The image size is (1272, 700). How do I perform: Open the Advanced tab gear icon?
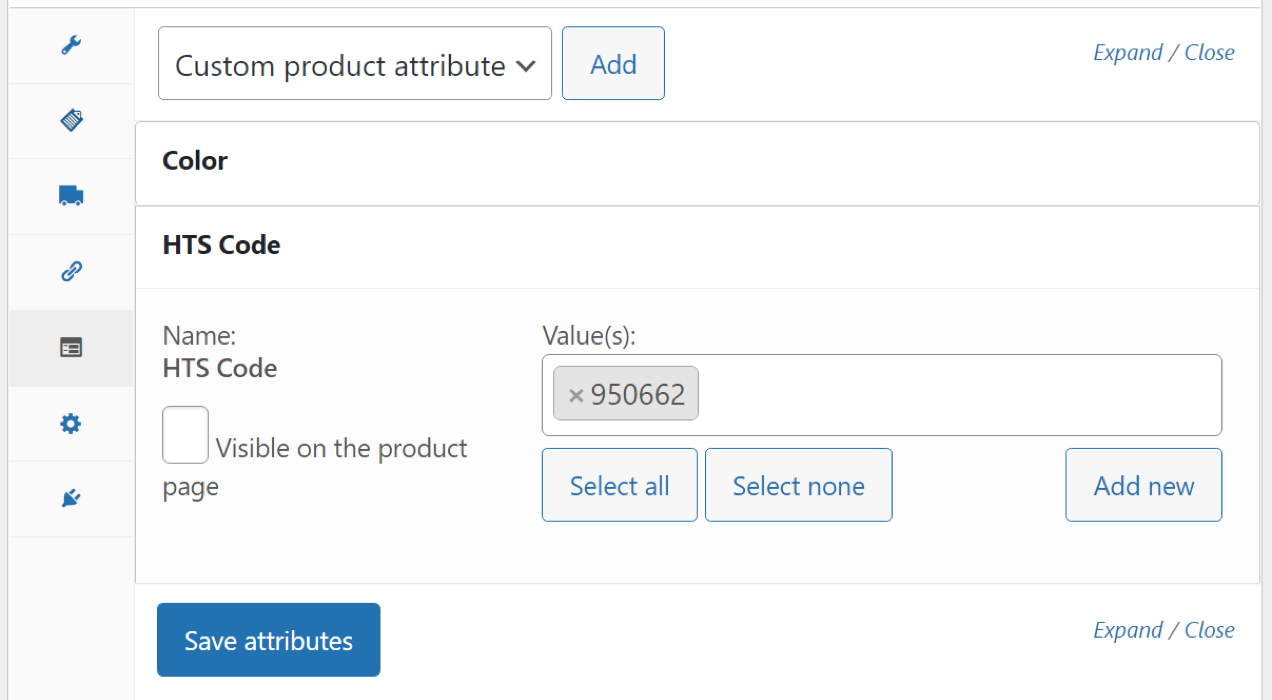tap(71, 424)
